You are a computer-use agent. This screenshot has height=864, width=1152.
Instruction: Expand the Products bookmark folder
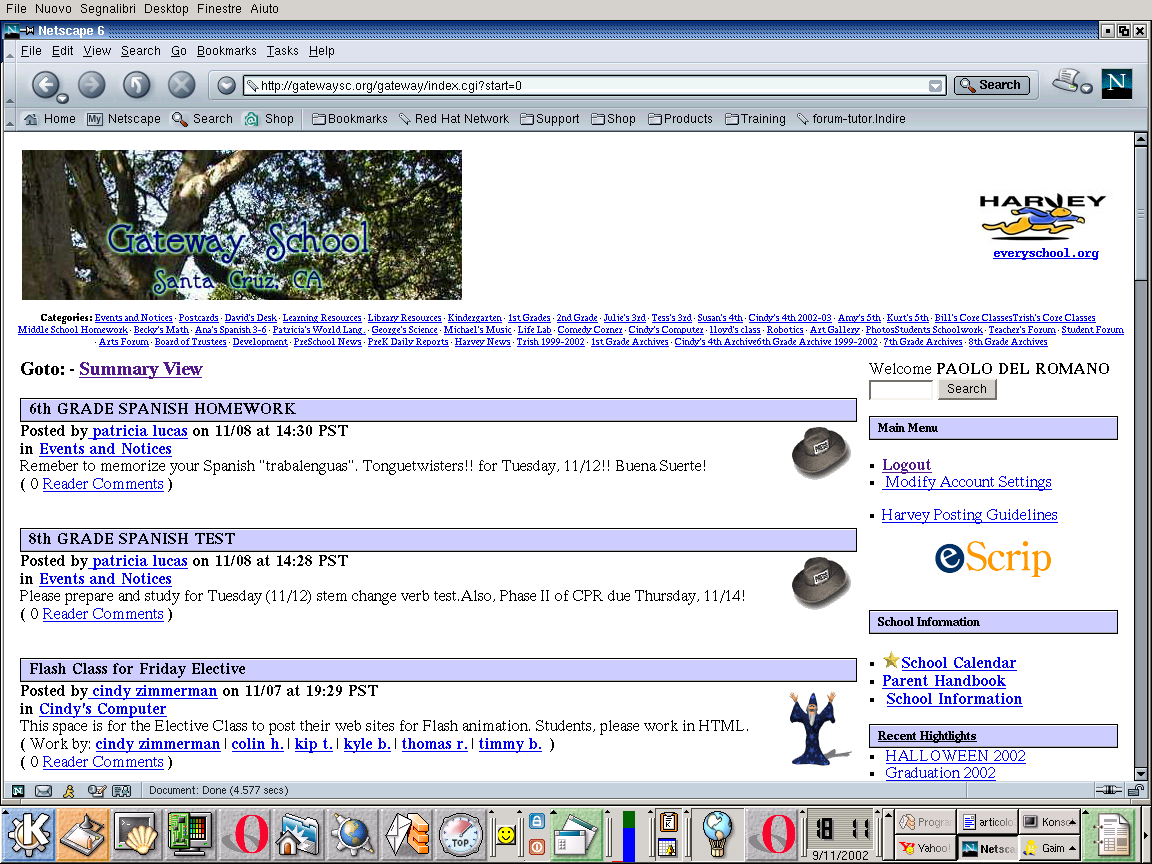point(680,119)
